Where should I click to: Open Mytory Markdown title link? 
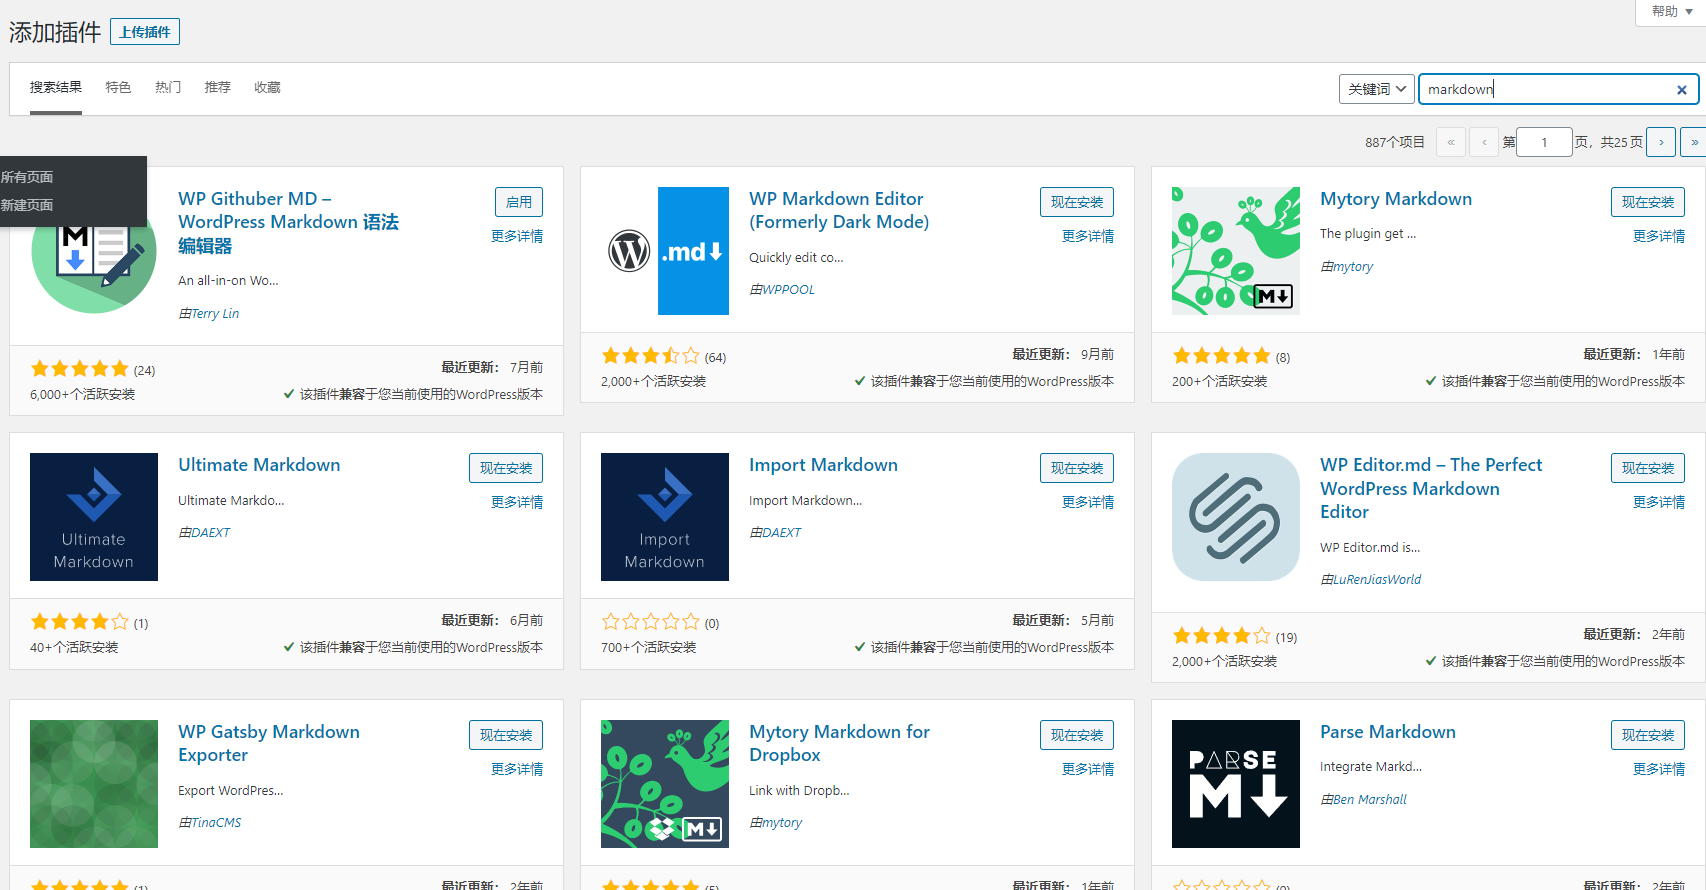pyautogui.click(x=1396, y=199)
